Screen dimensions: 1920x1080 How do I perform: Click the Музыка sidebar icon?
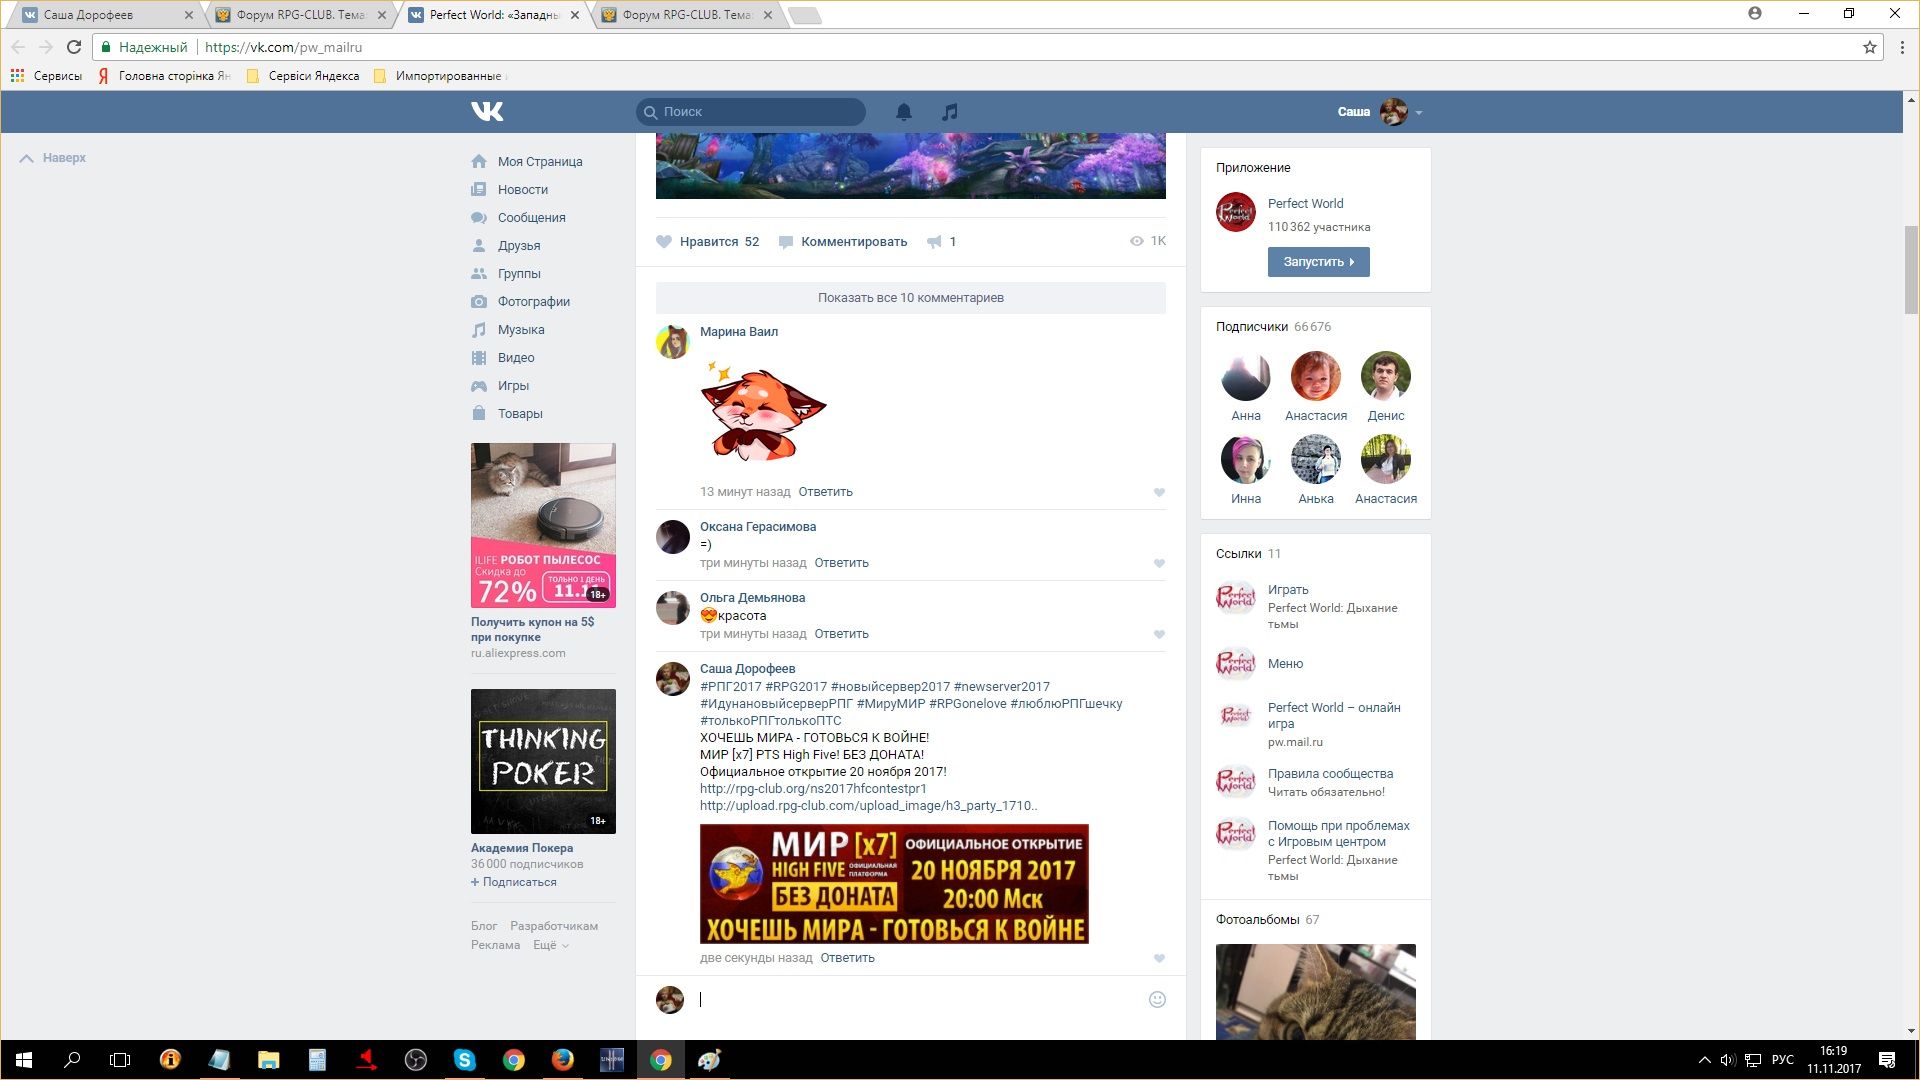tap(479, 329)
